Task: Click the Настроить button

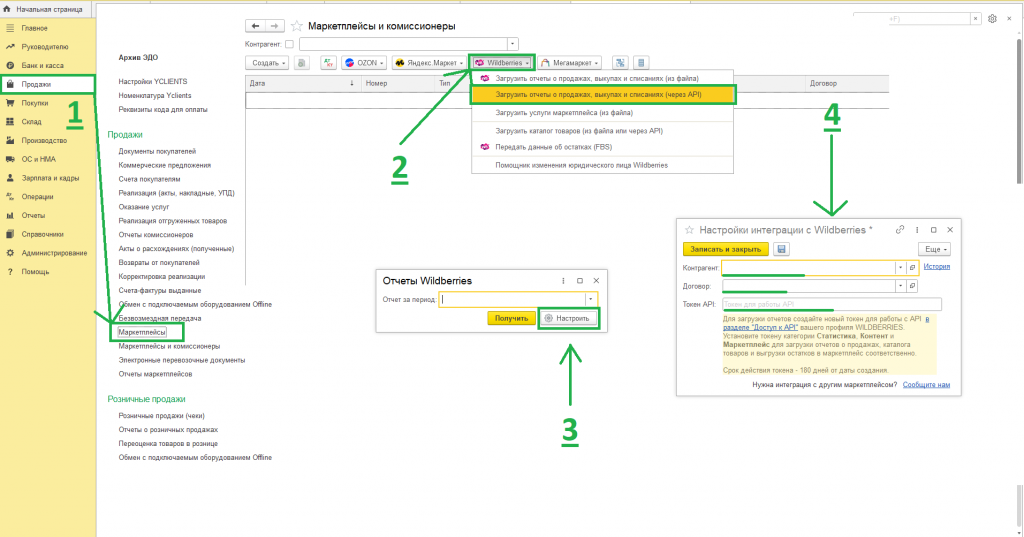Action: pyautogui.click(x=568, y=318)
